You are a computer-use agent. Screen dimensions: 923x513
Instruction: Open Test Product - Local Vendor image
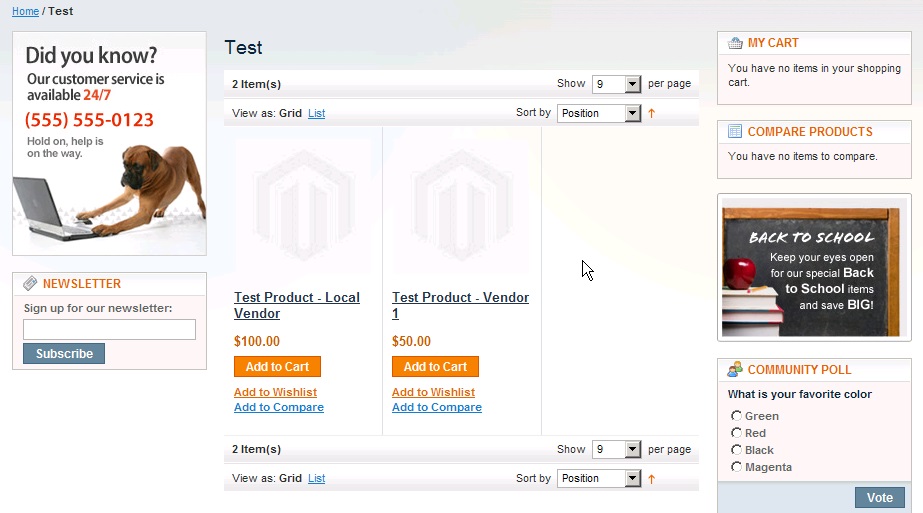pyautogui.click(x=303, y=207)
